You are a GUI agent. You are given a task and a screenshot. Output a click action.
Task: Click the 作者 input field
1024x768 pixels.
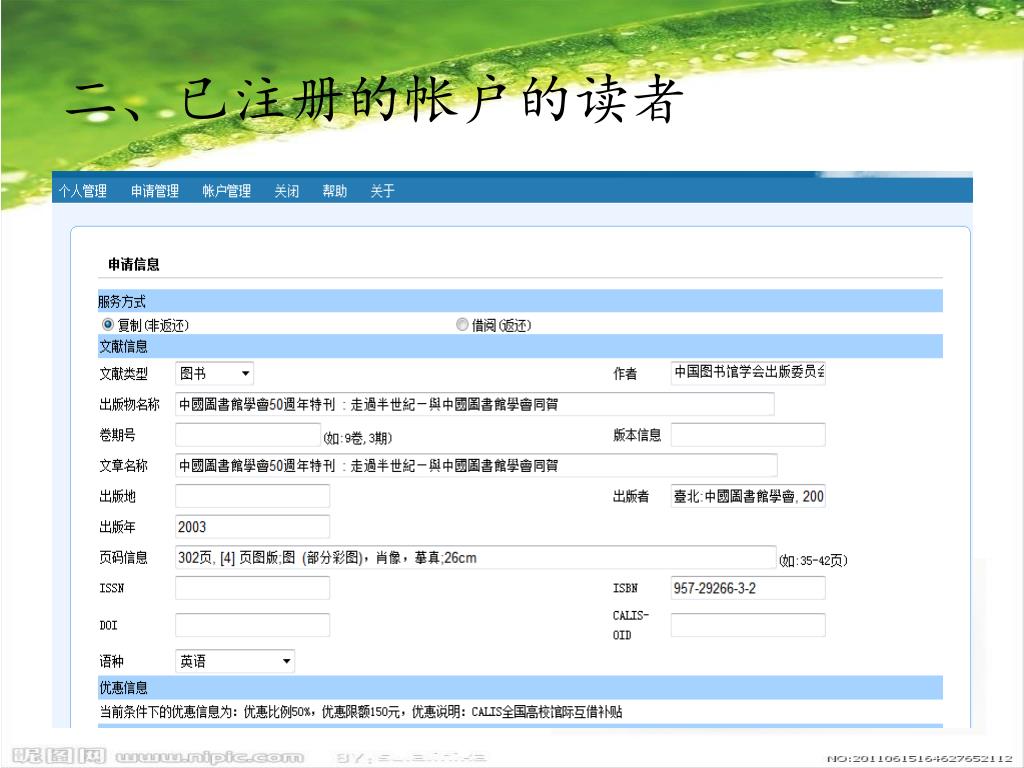tap(748, 373)
